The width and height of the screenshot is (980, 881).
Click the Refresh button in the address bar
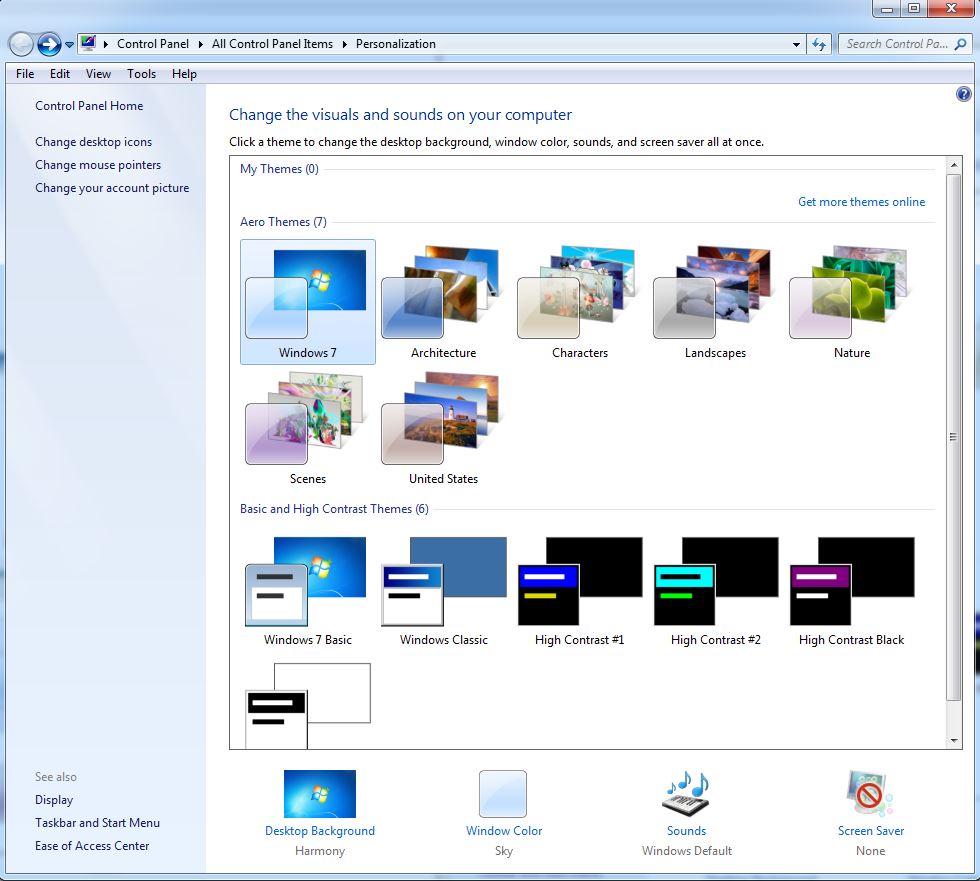pos(819,44)
